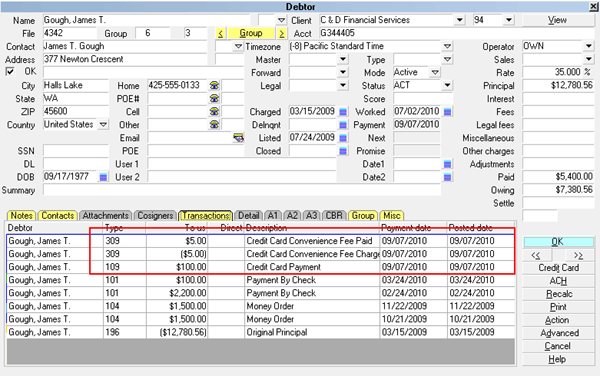Viewport: 600px width, 376px height.
Task: Expand the Forward dropdown
Action: 343,72
